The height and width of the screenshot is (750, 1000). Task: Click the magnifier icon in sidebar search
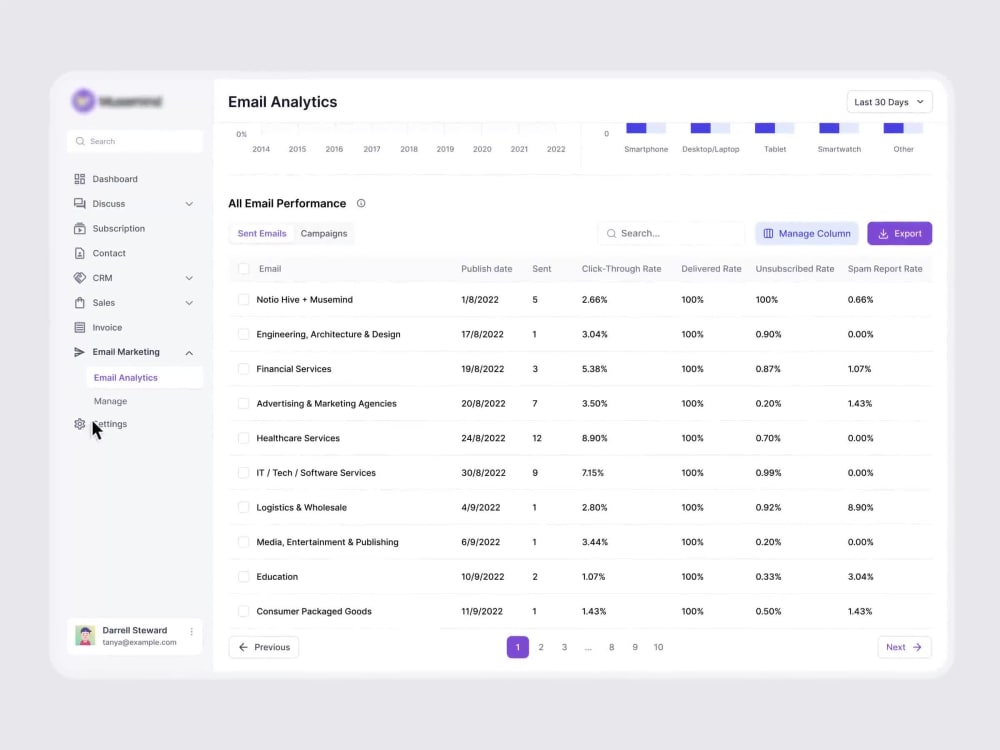click(x=80, y=142)
